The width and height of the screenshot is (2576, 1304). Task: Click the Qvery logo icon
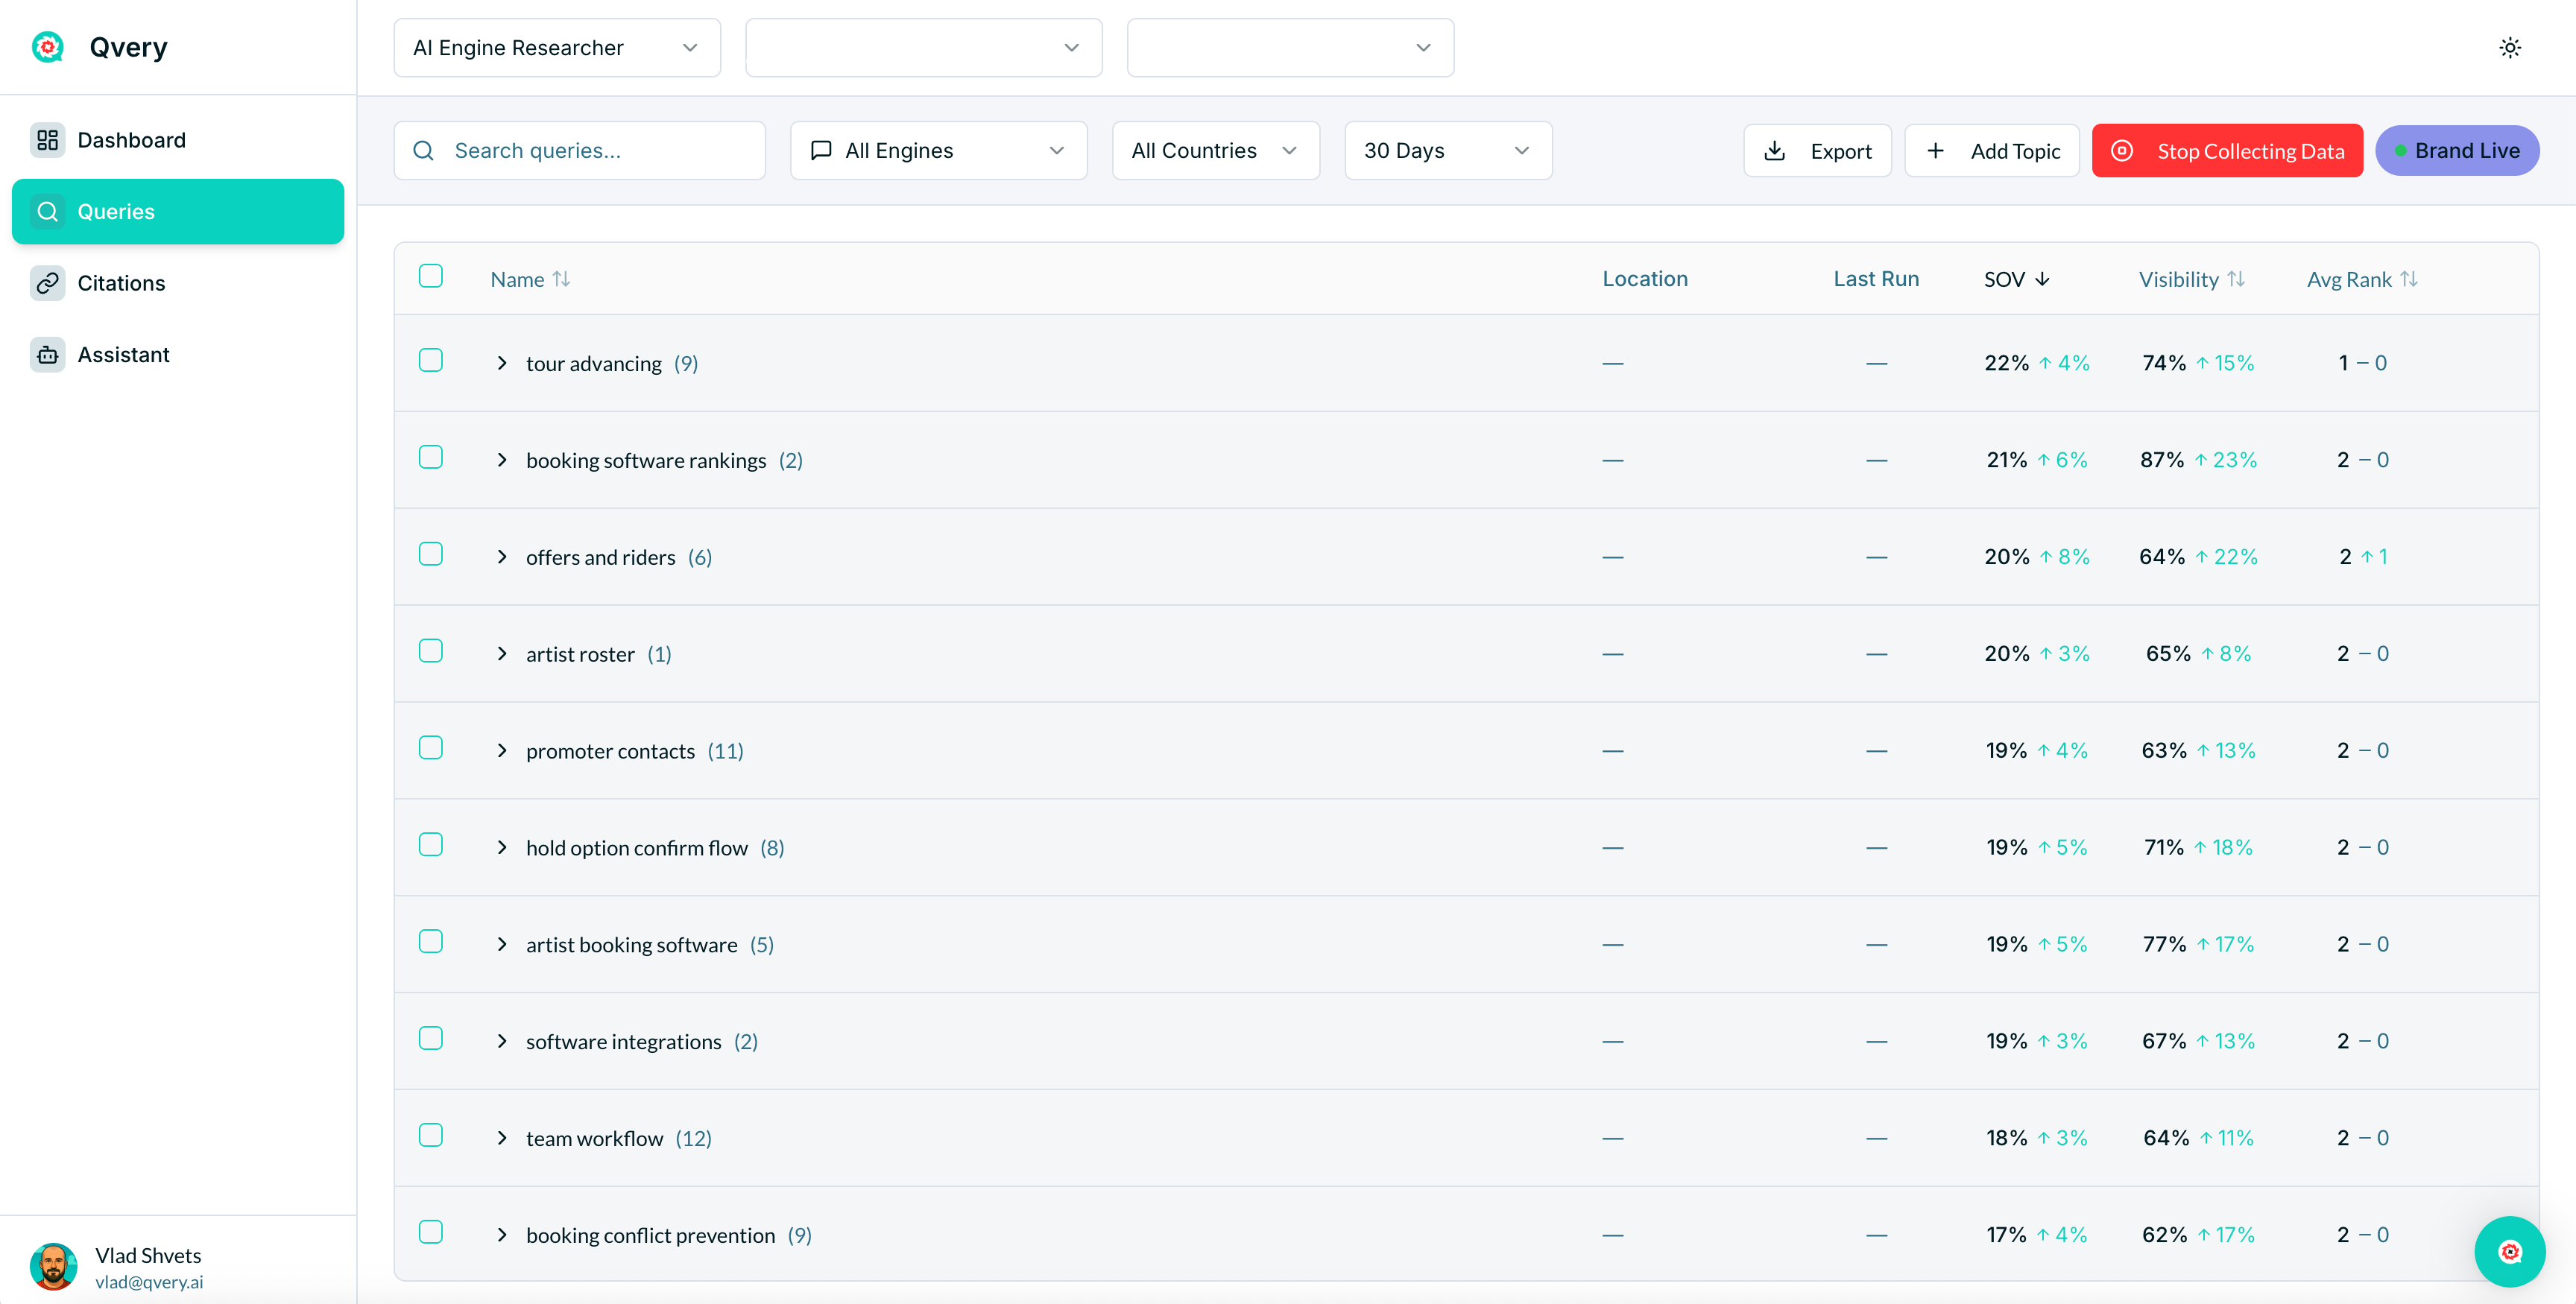tap(47, 47)
